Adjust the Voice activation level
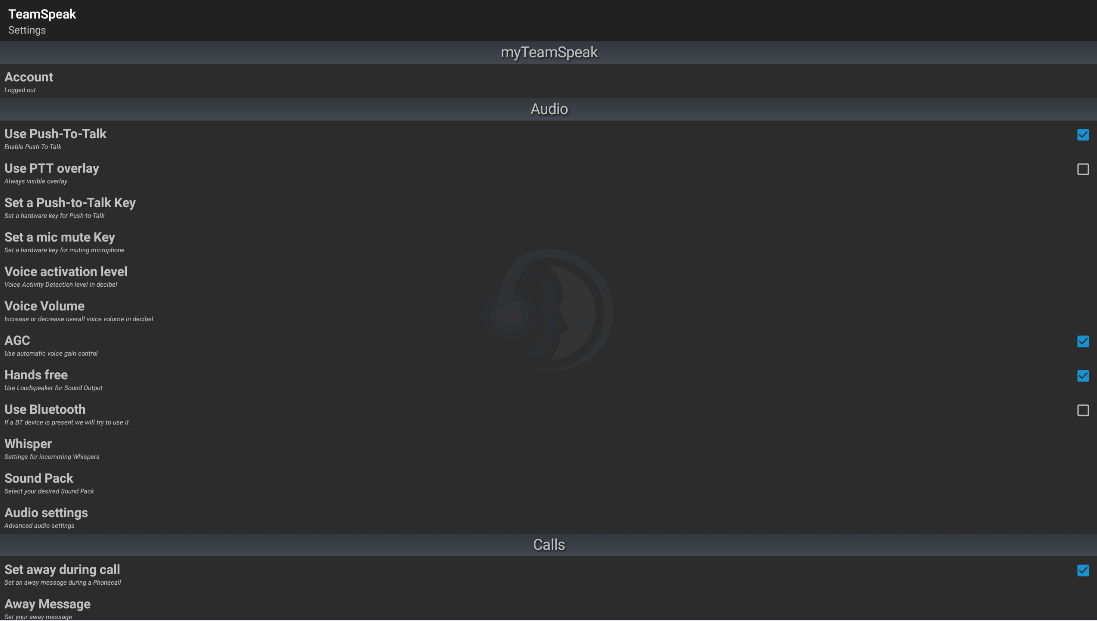Viewport: 1097px width, 621px height. (400, 276)
